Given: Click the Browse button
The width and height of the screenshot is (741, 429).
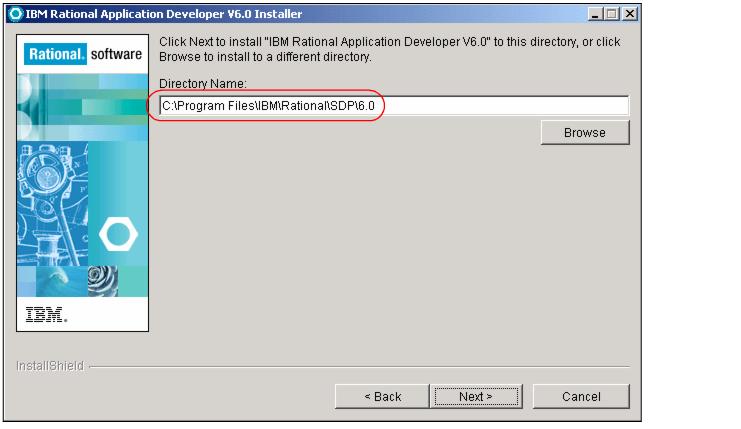Looking at the screenshot, I should (x=585, y=132).
